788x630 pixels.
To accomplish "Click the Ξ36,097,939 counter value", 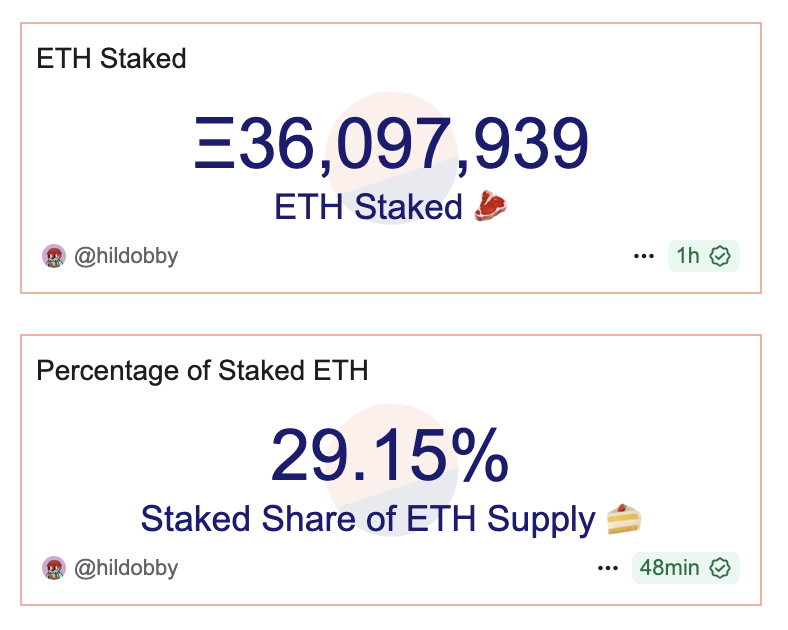I will pyautogui.click(x=390, y=145).
